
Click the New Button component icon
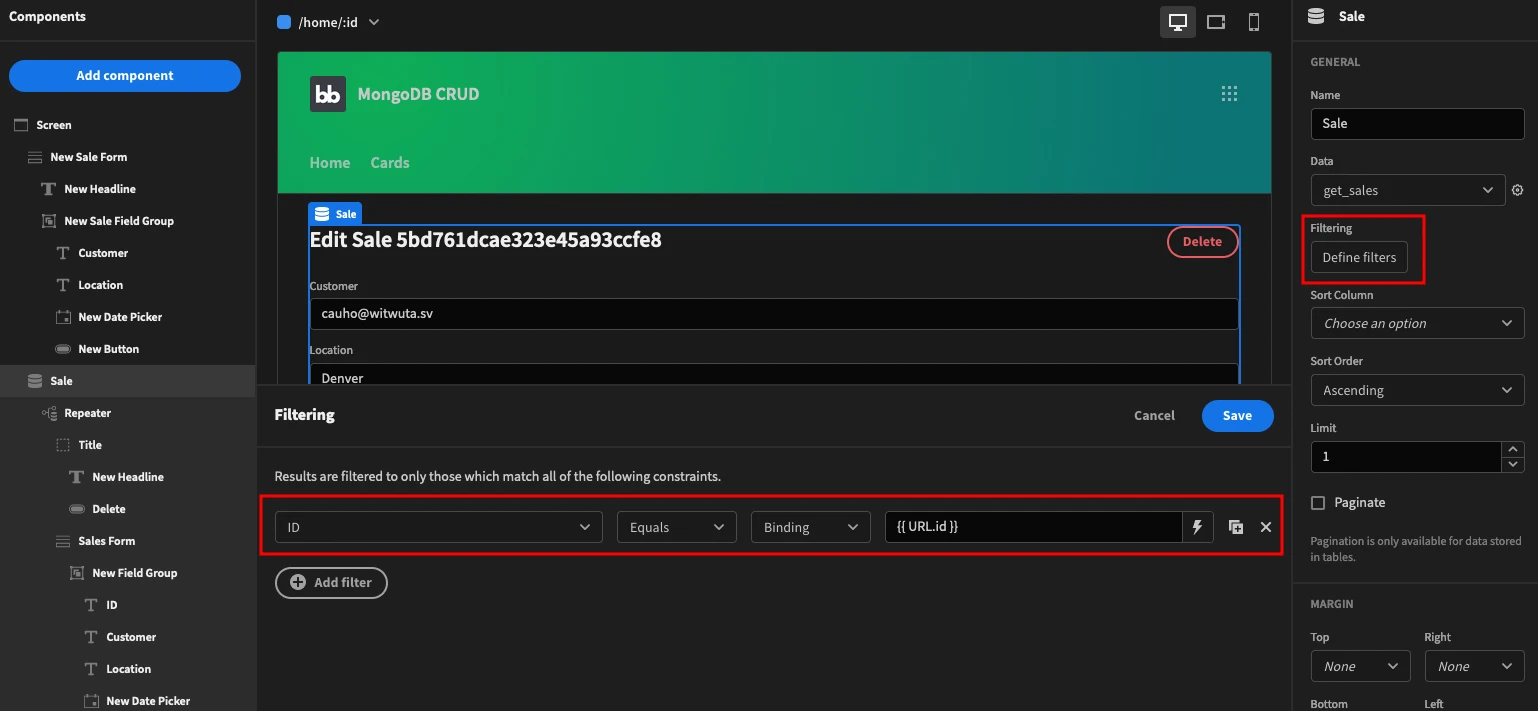coord(63,349)
